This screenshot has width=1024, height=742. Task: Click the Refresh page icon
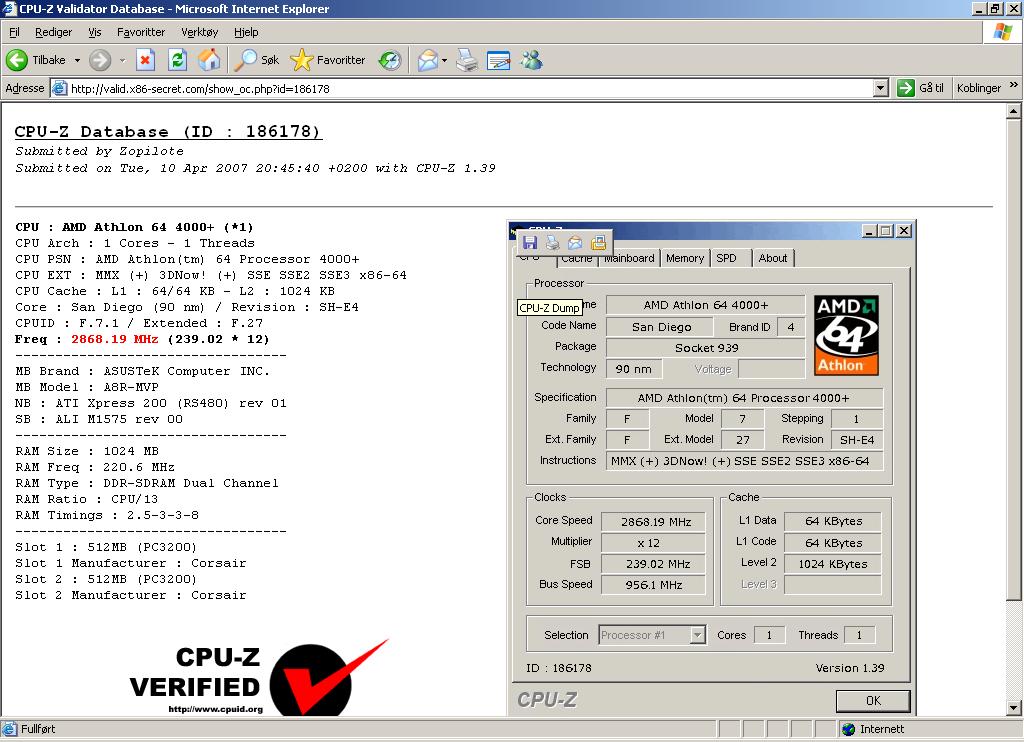point(177,60)
